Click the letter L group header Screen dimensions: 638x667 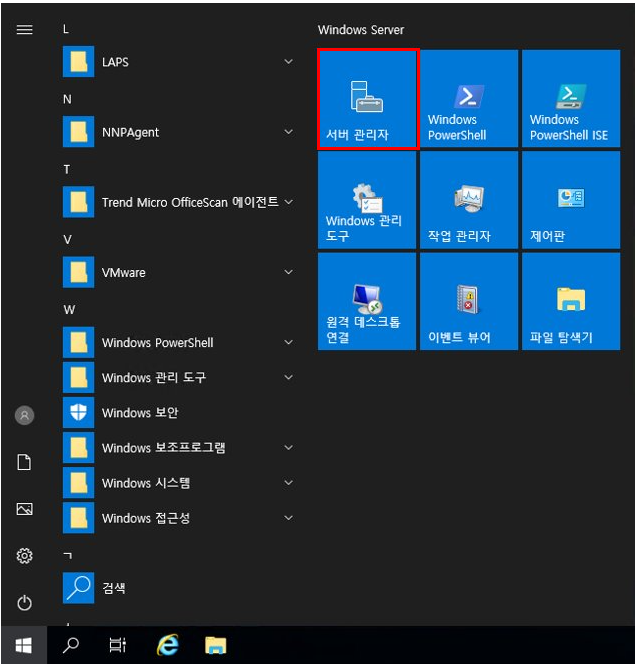tap(66, 29)
